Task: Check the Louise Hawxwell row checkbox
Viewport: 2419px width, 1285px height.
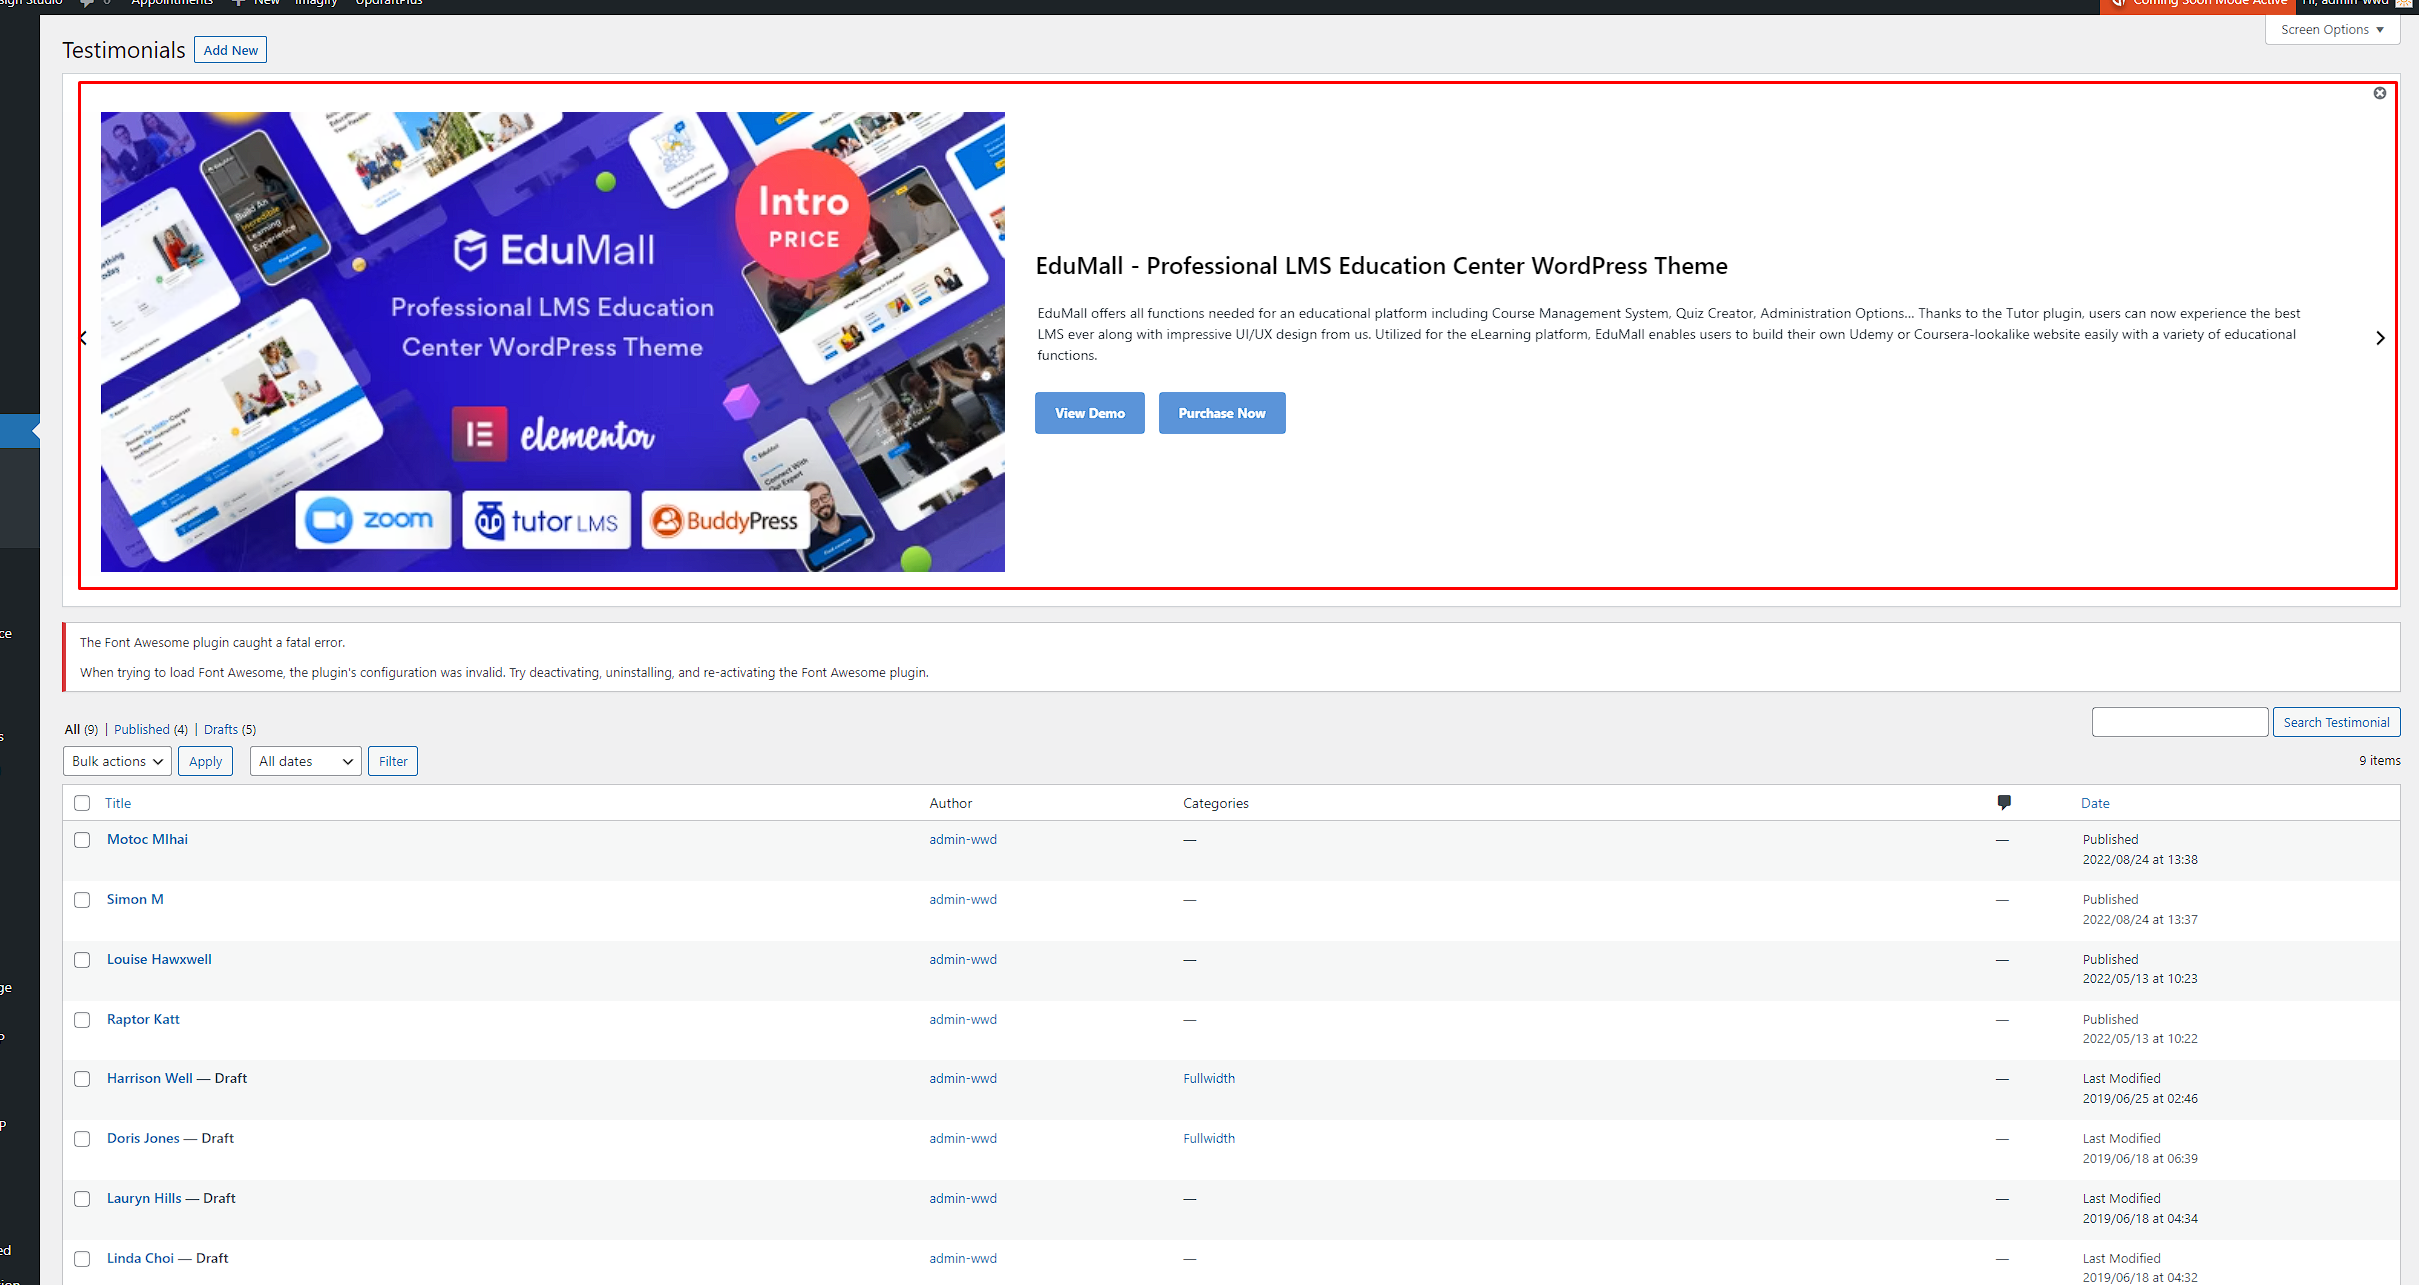Action: tap(82, 960)
